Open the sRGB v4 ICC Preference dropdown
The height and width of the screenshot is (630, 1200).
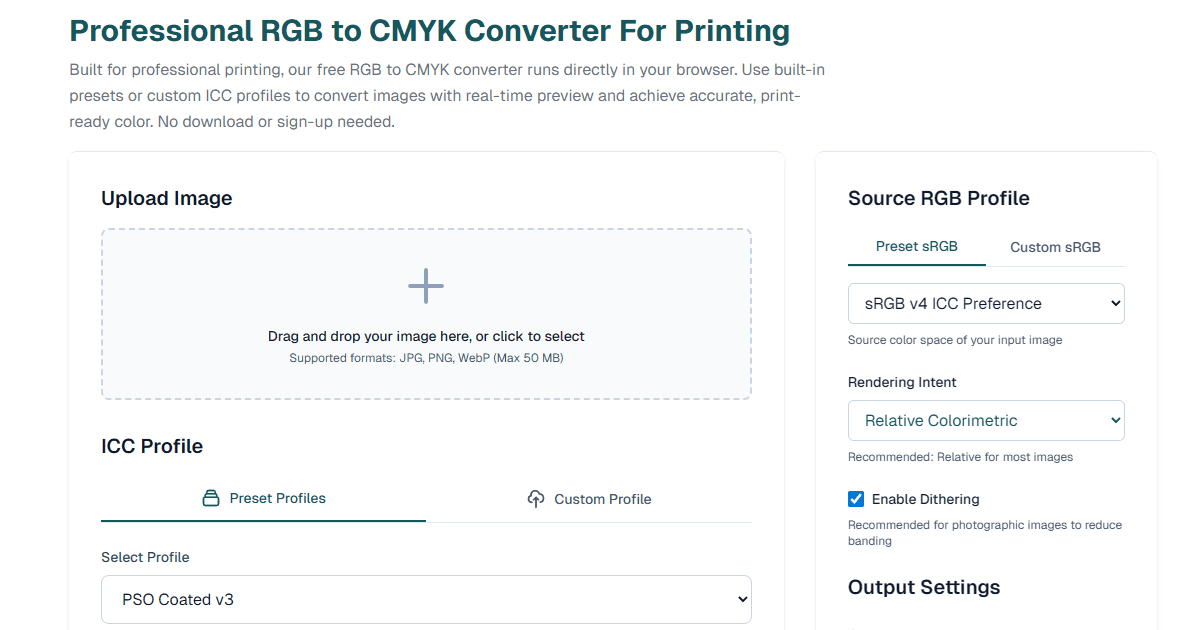[x=986, y=303]
